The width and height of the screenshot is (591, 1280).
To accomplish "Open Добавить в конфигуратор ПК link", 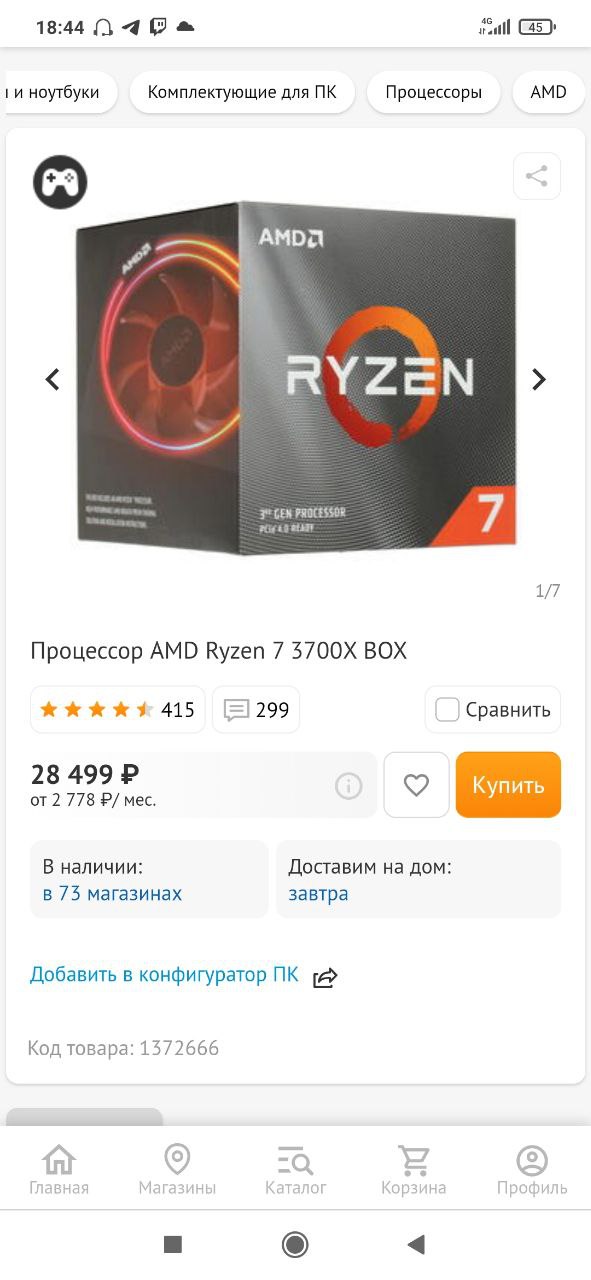I will click(x=164, y=975).
